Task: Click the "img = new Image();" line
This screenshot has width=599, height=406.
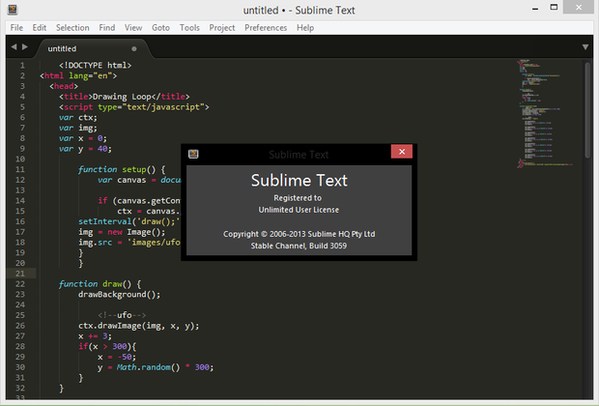Action: tap(122, 232)
